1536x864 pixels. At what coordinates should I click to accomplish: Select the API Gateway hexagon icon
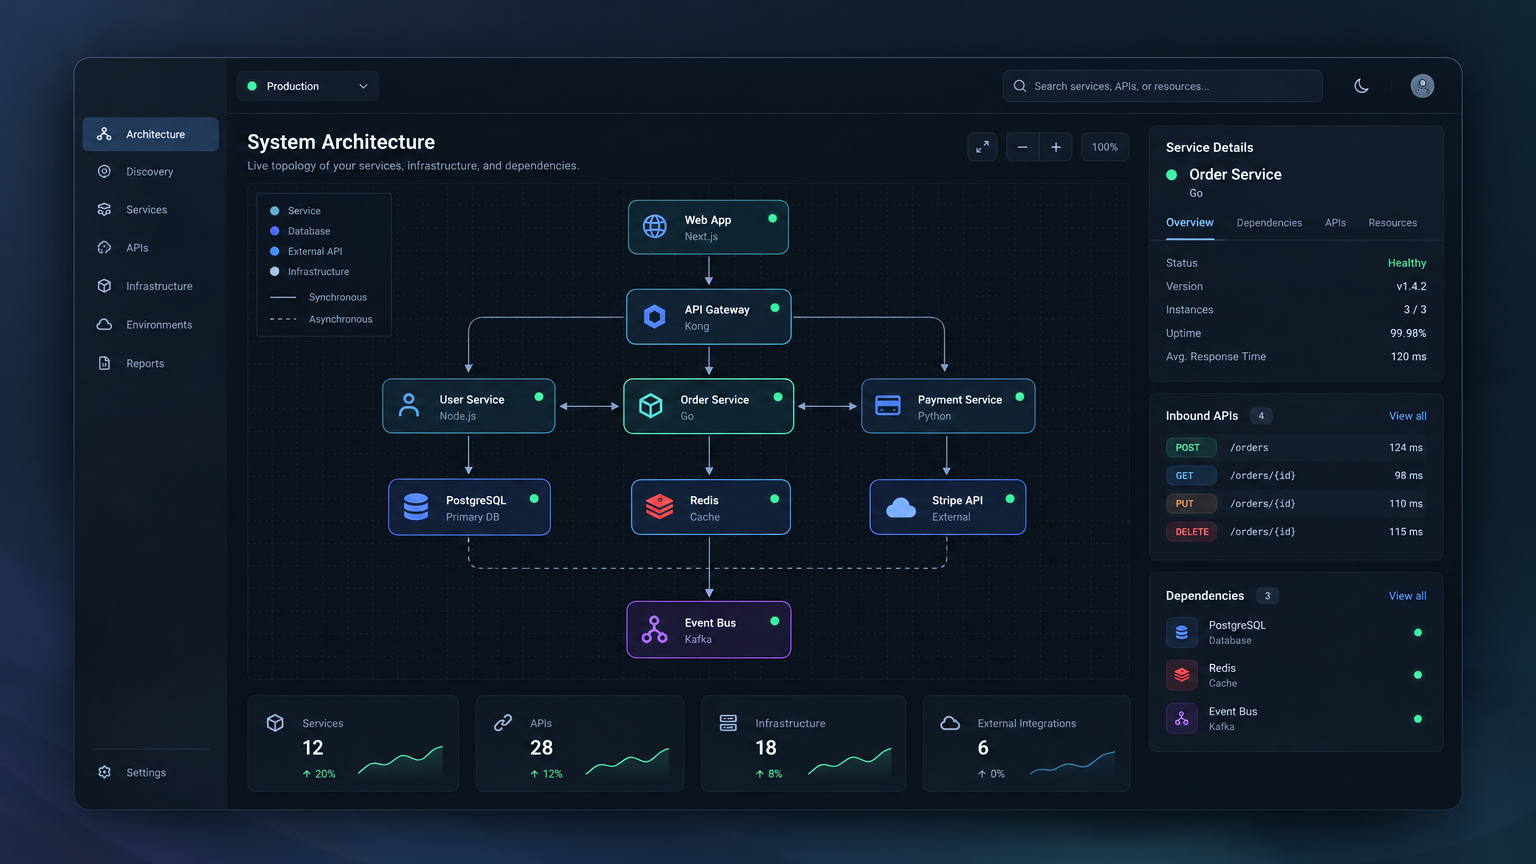click(x=655, y=317)
